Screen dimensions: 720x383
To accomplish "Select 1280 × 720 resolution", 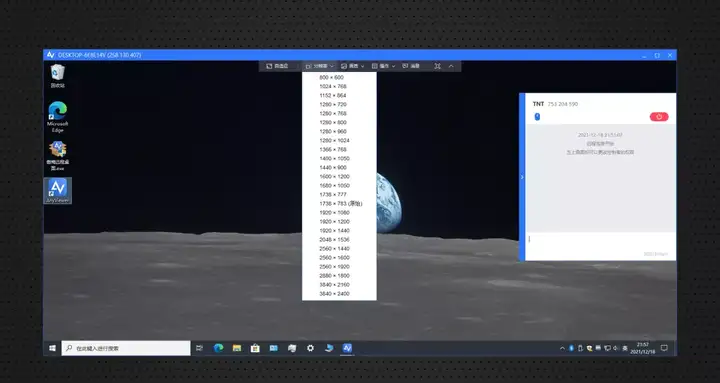I will (339, 104).
